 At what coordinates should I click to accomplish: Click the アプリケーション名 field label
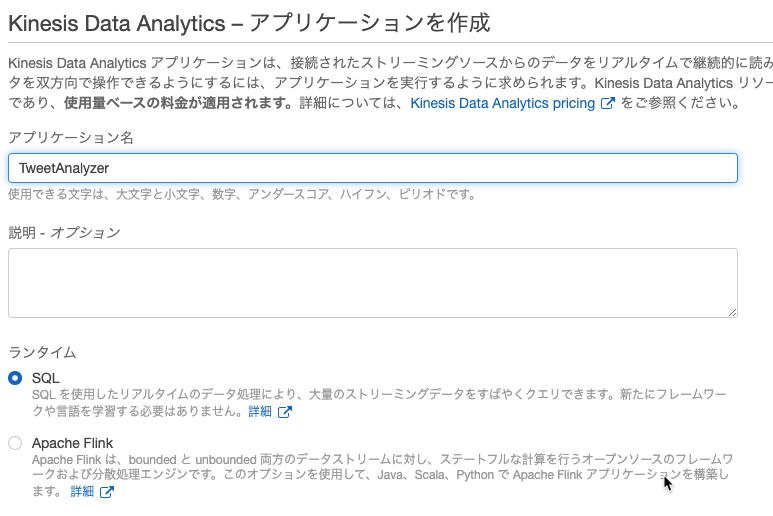[71, 138]
